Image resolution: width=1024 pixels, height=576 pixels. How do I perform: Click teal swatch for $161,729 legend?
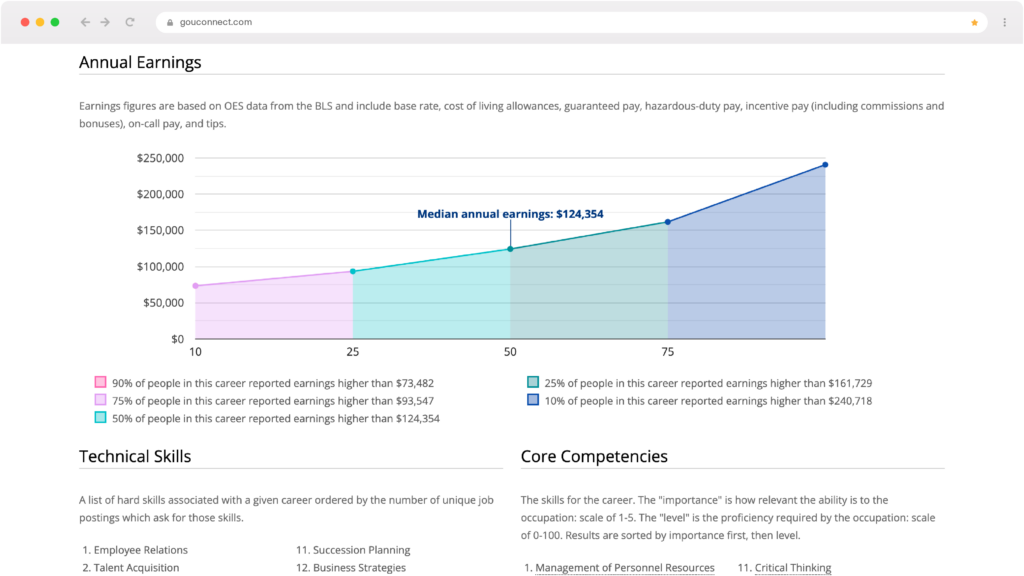(533, 382)
